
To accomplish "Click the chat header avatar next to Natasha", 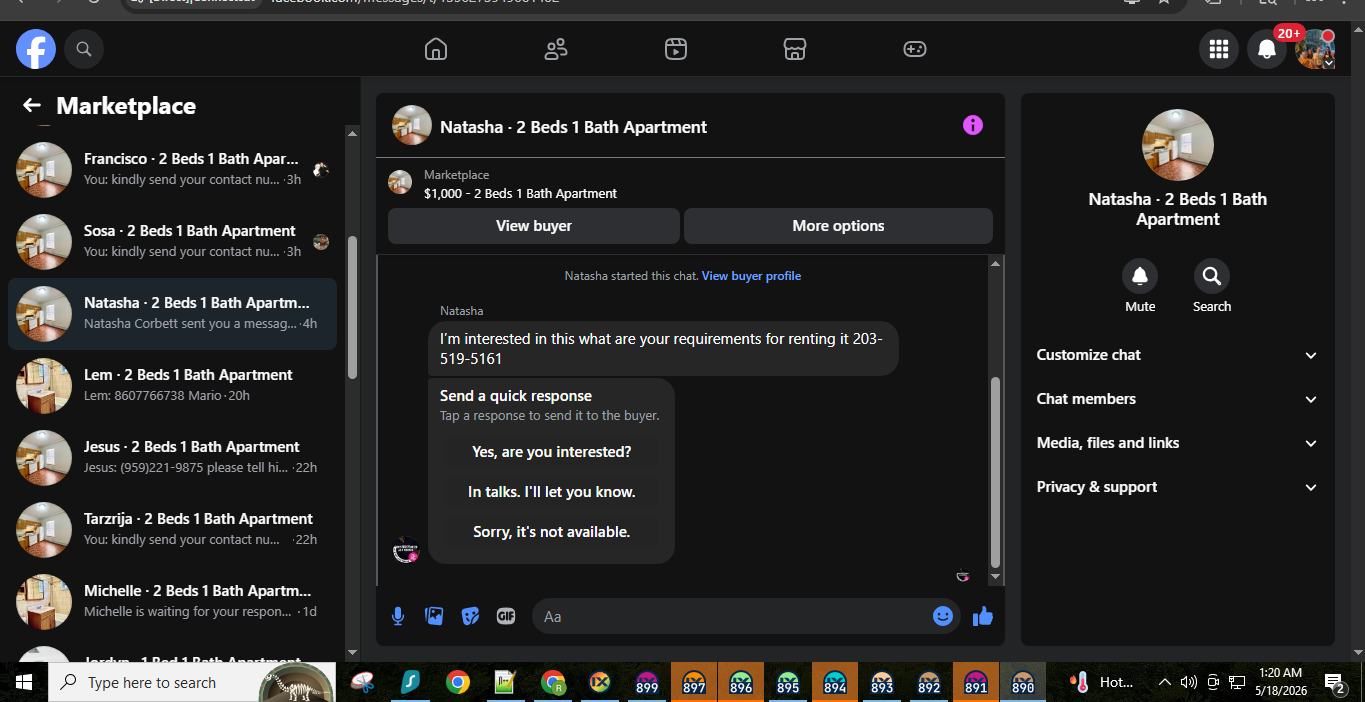I will coord(412,125).
